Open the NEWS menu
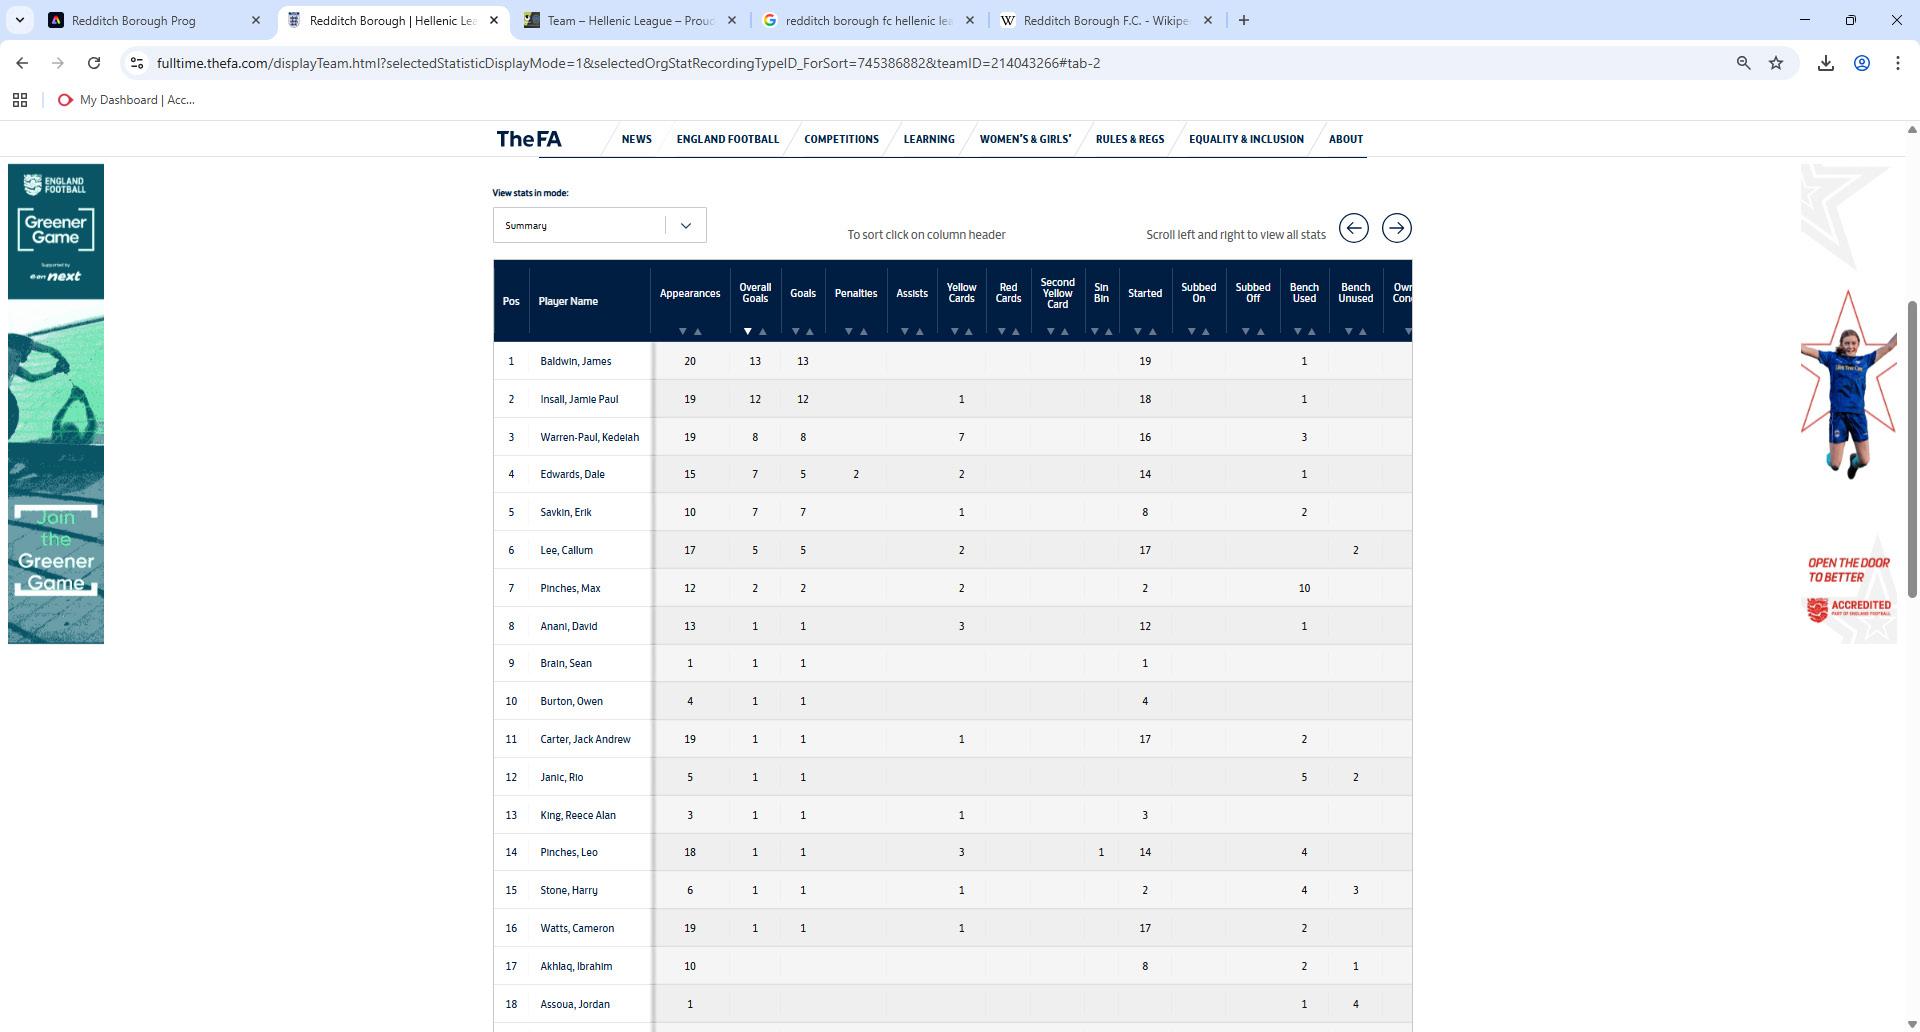This screenshot has height=1032, width=1920. click(x=636, y=139)
